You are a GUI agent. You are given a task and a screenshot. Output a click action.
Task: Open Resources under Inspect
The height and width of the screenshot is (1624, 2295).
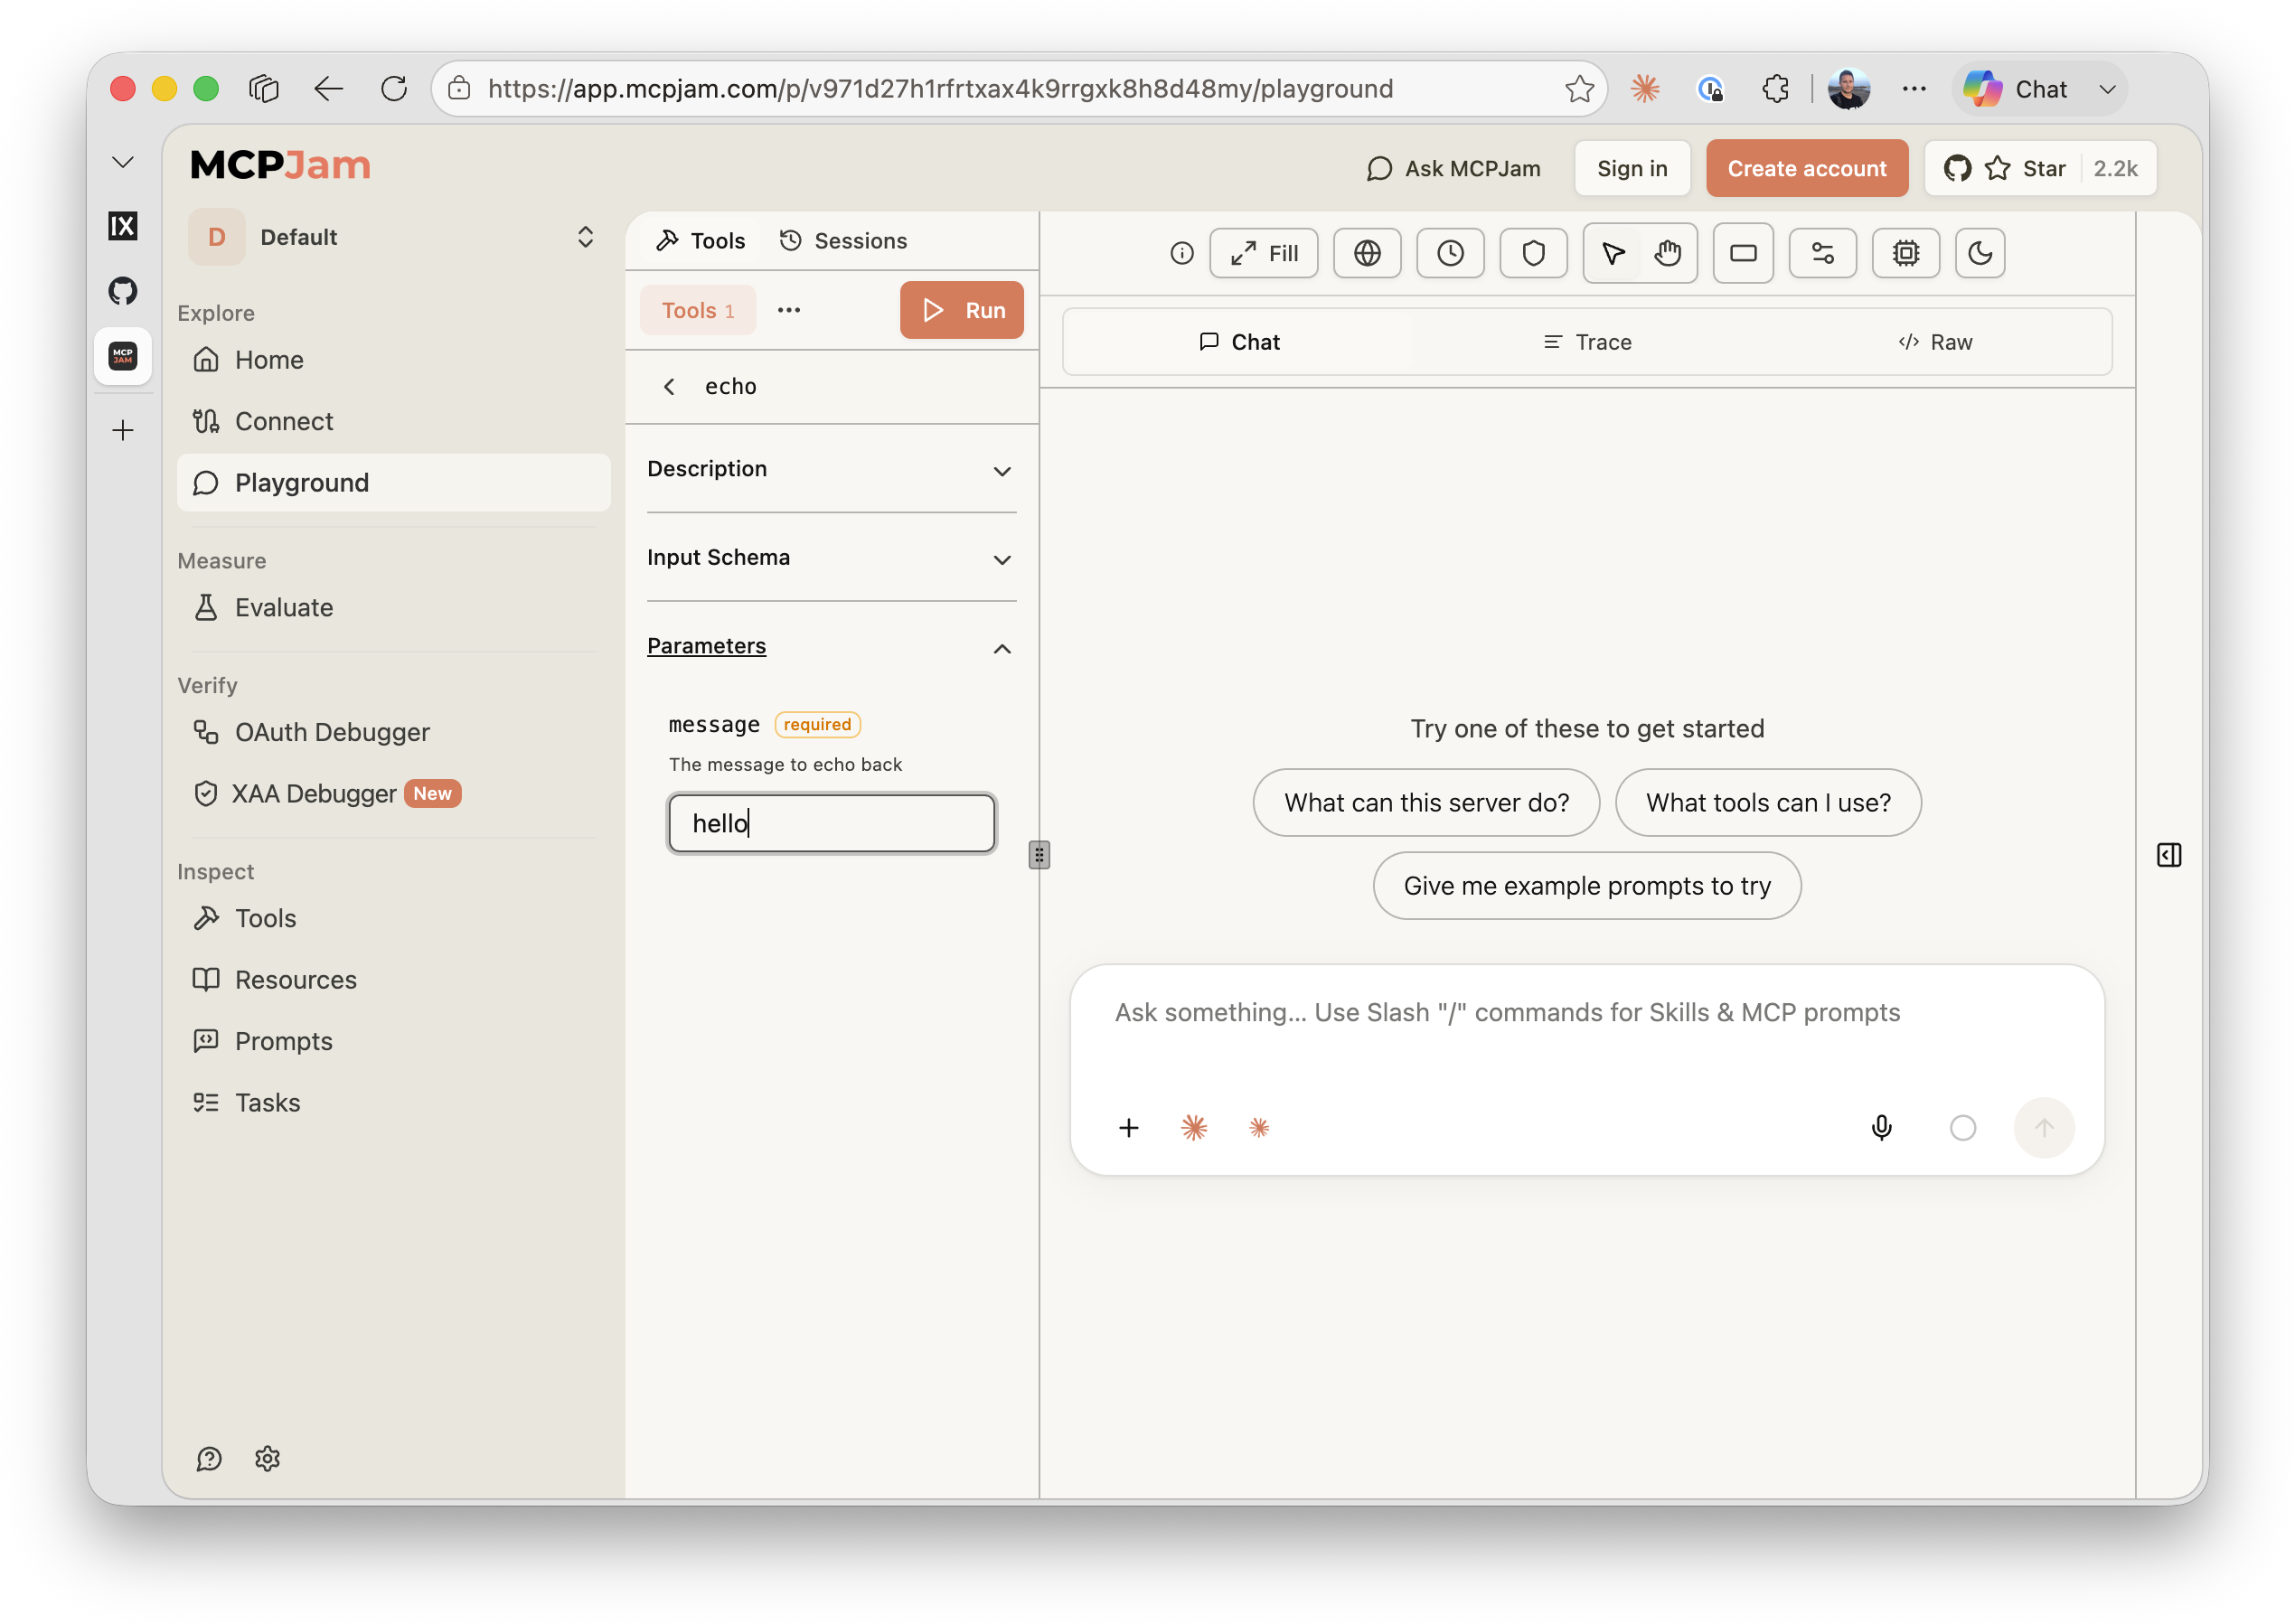(x=393, y=979)
